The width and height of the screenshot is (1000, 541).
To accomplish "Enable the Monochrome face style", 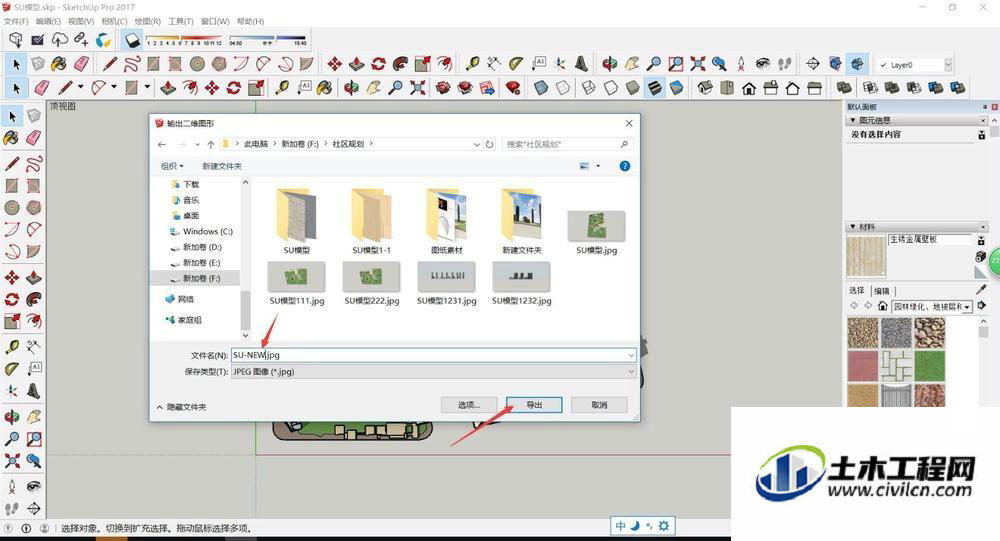I will click(676, 87).
